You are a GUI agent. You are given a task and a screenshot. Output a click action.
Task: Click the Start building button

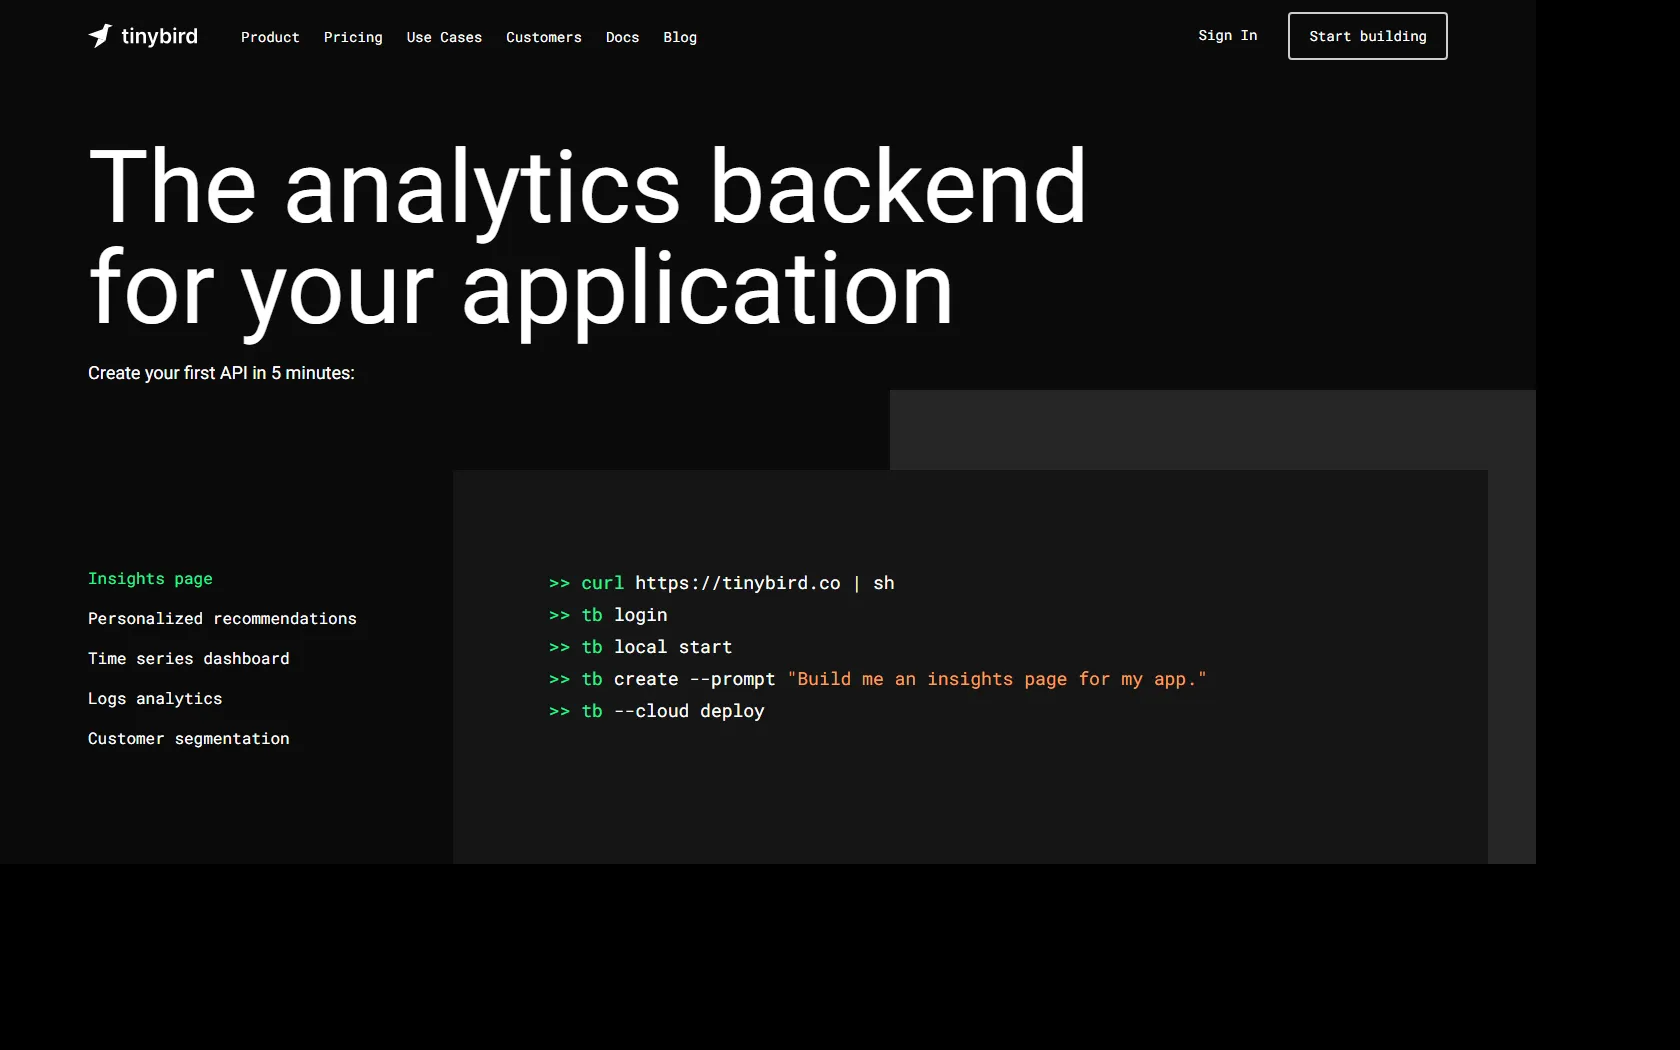coord(1367,36)
